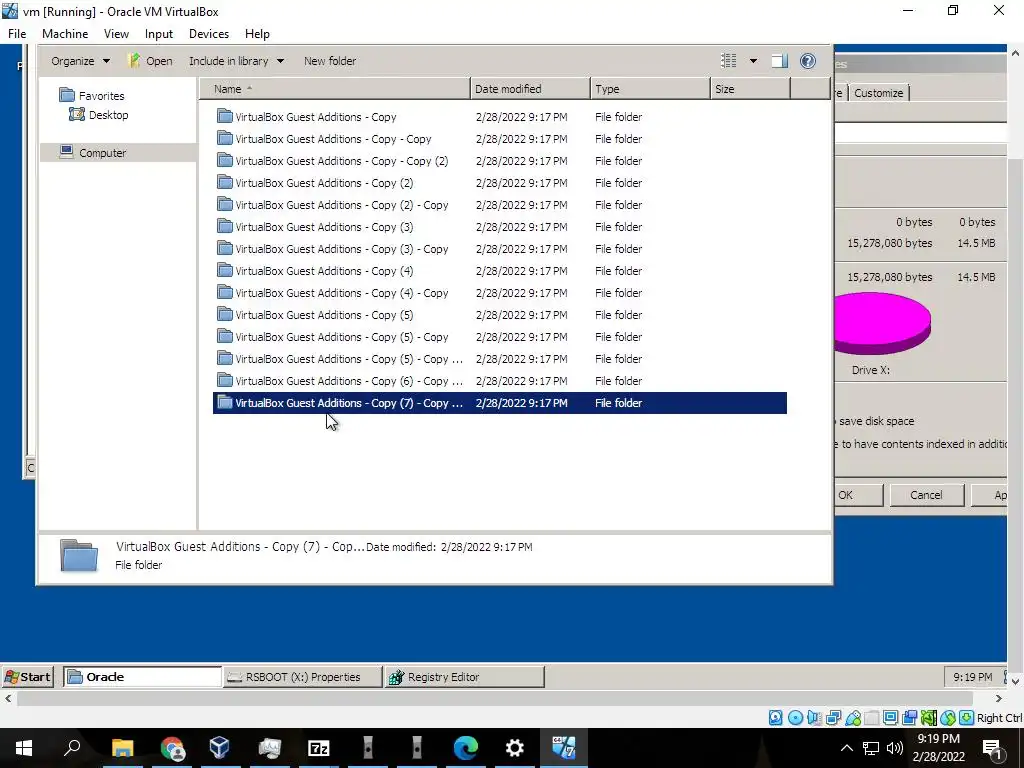The image size is (1024, 768).
Task: Sort by the Name column header
Action: coord(334,89)
